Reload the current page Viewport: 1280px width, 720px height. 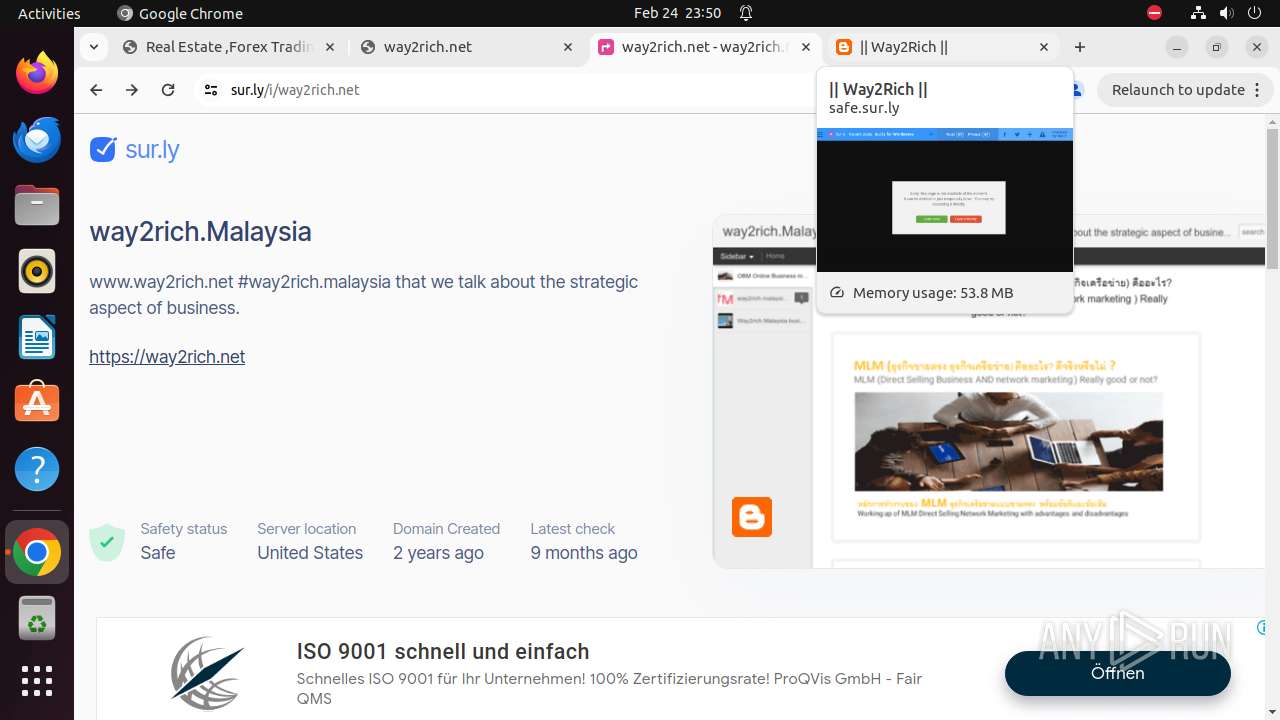click(x=168, y=90)
